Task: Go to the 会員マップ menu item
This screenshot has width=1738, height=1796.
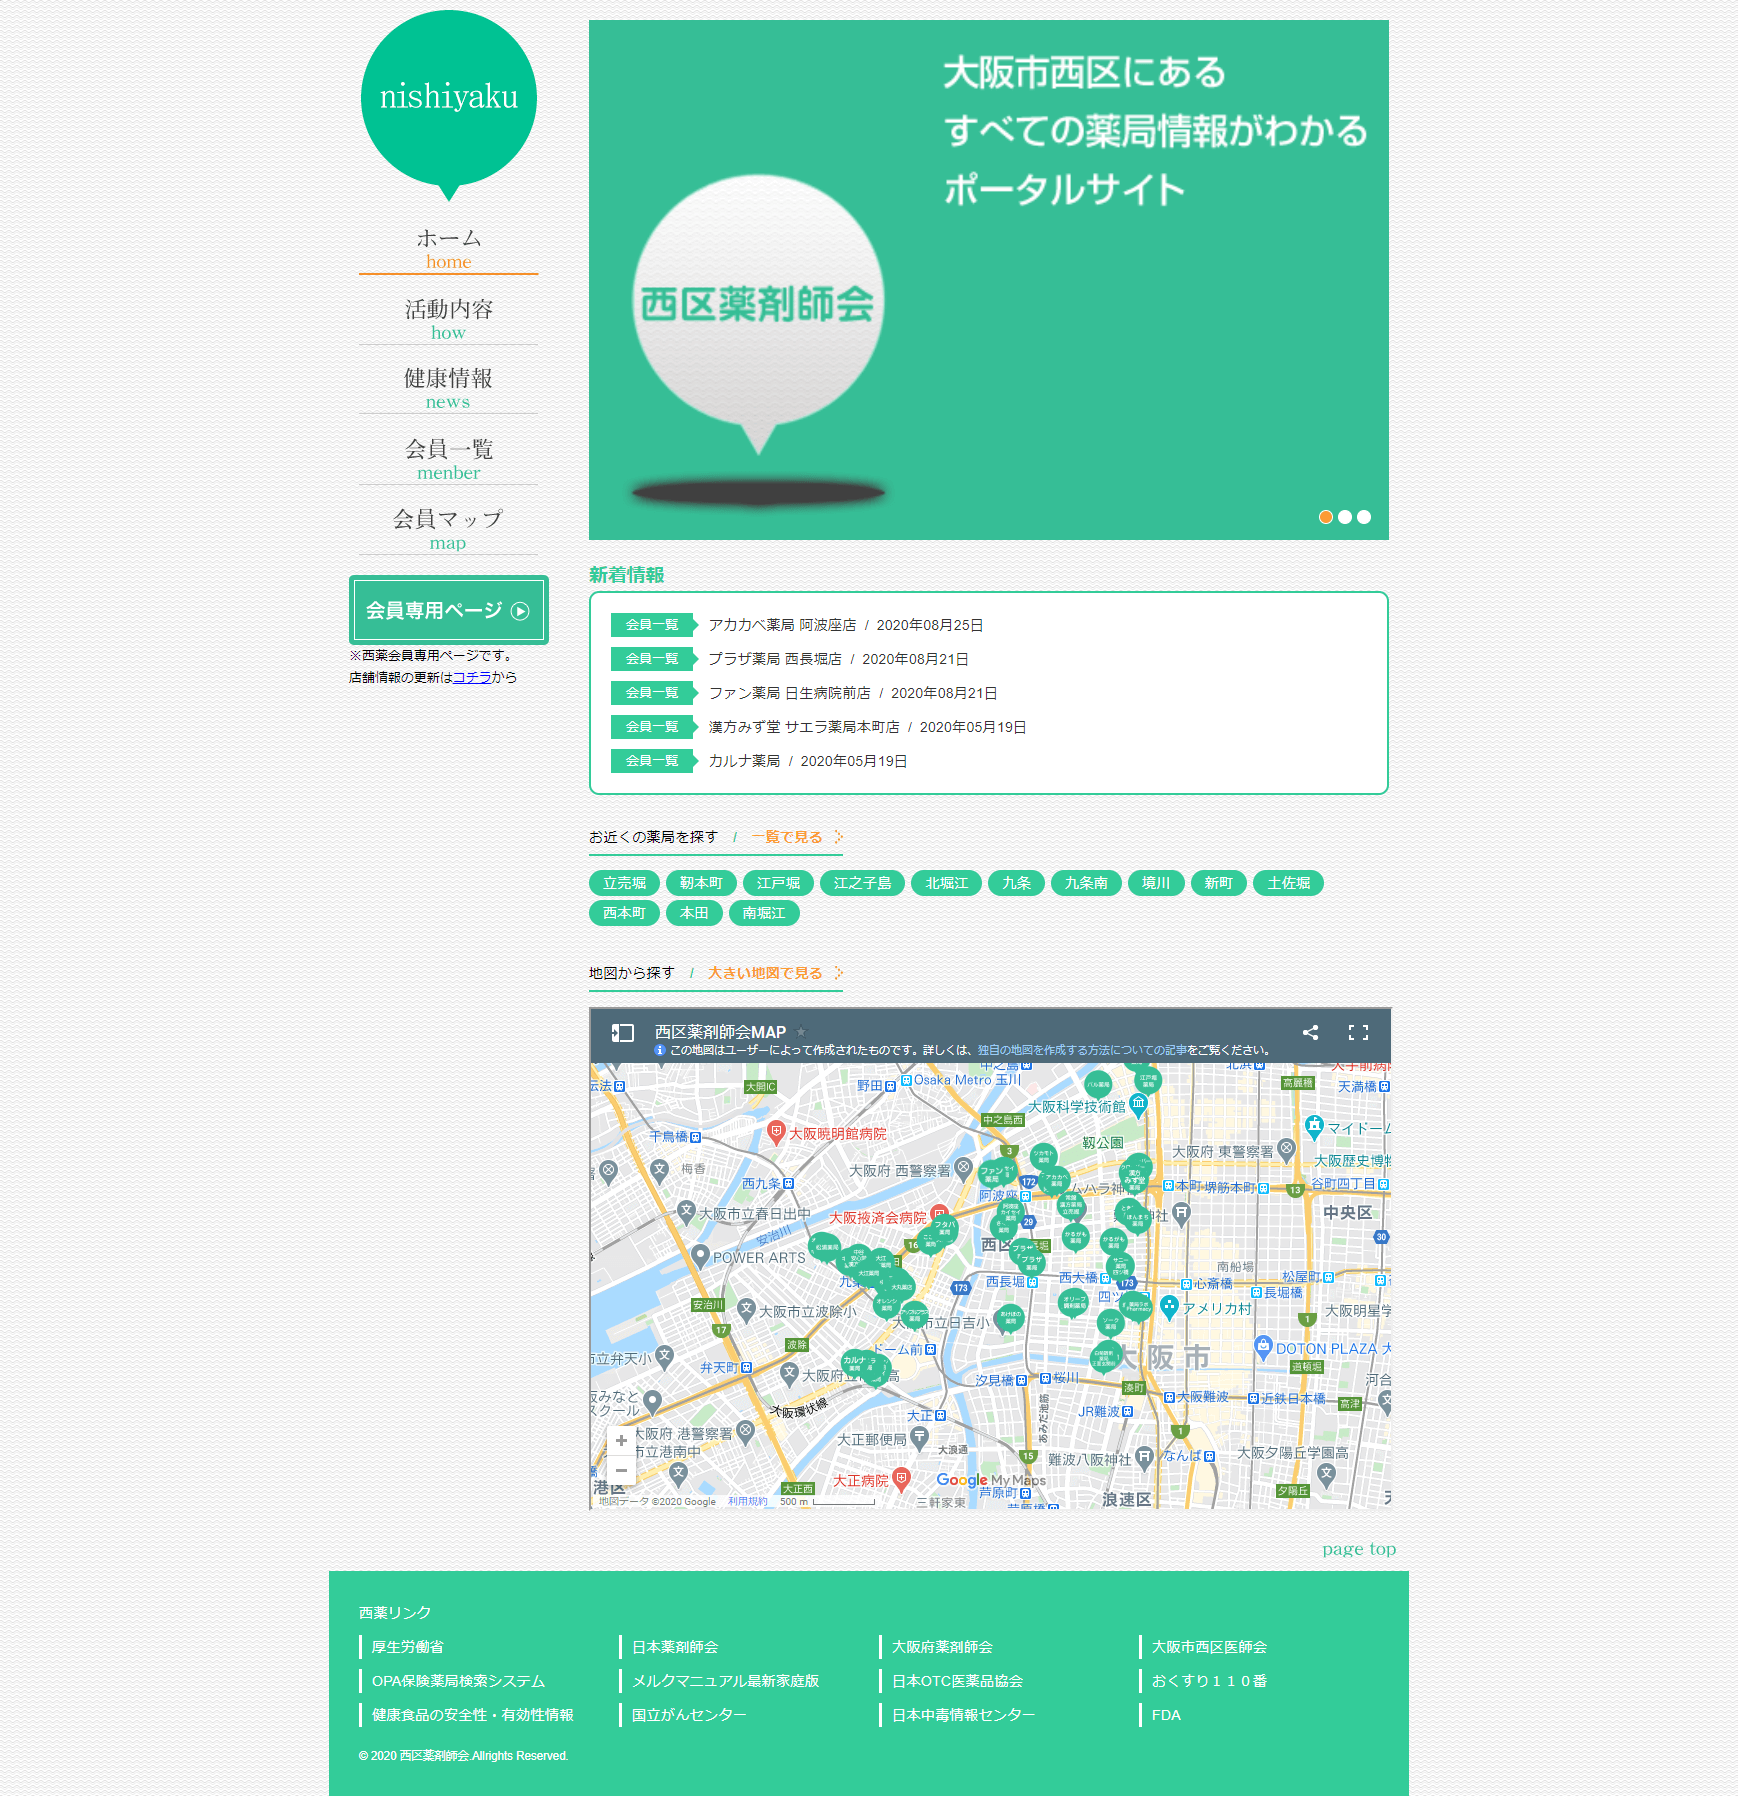Action: [x=448, y=527]
